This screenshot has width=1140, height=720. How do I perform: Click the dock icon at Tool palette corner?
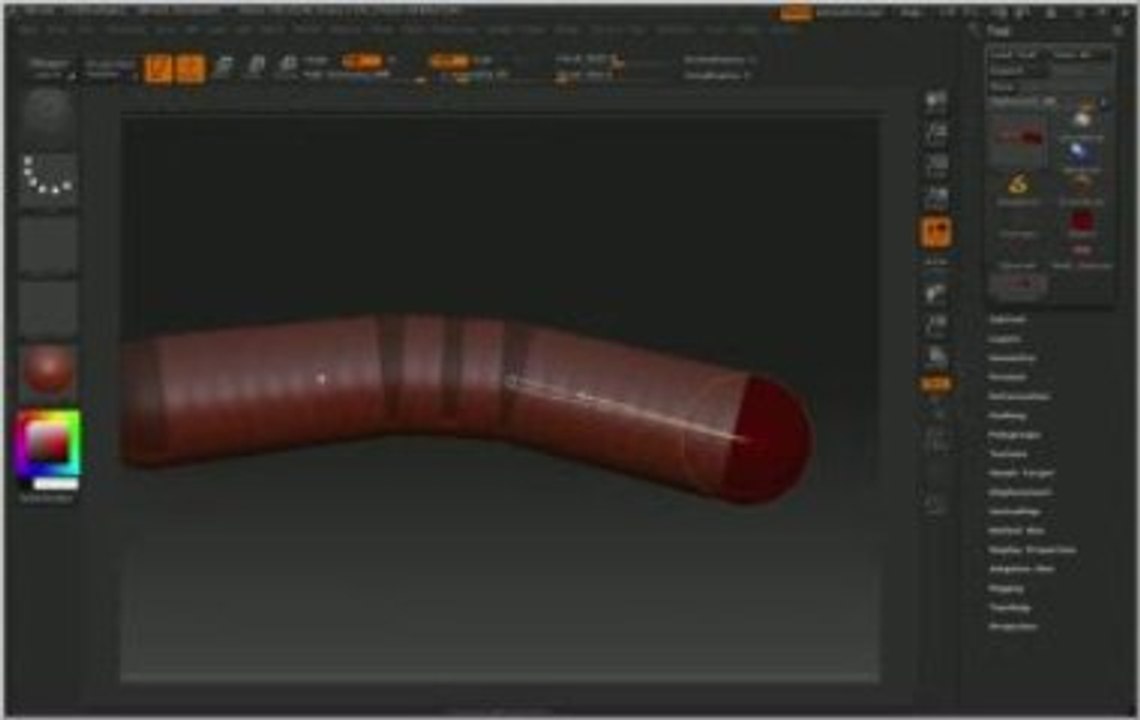click(x=1119, y=31)
